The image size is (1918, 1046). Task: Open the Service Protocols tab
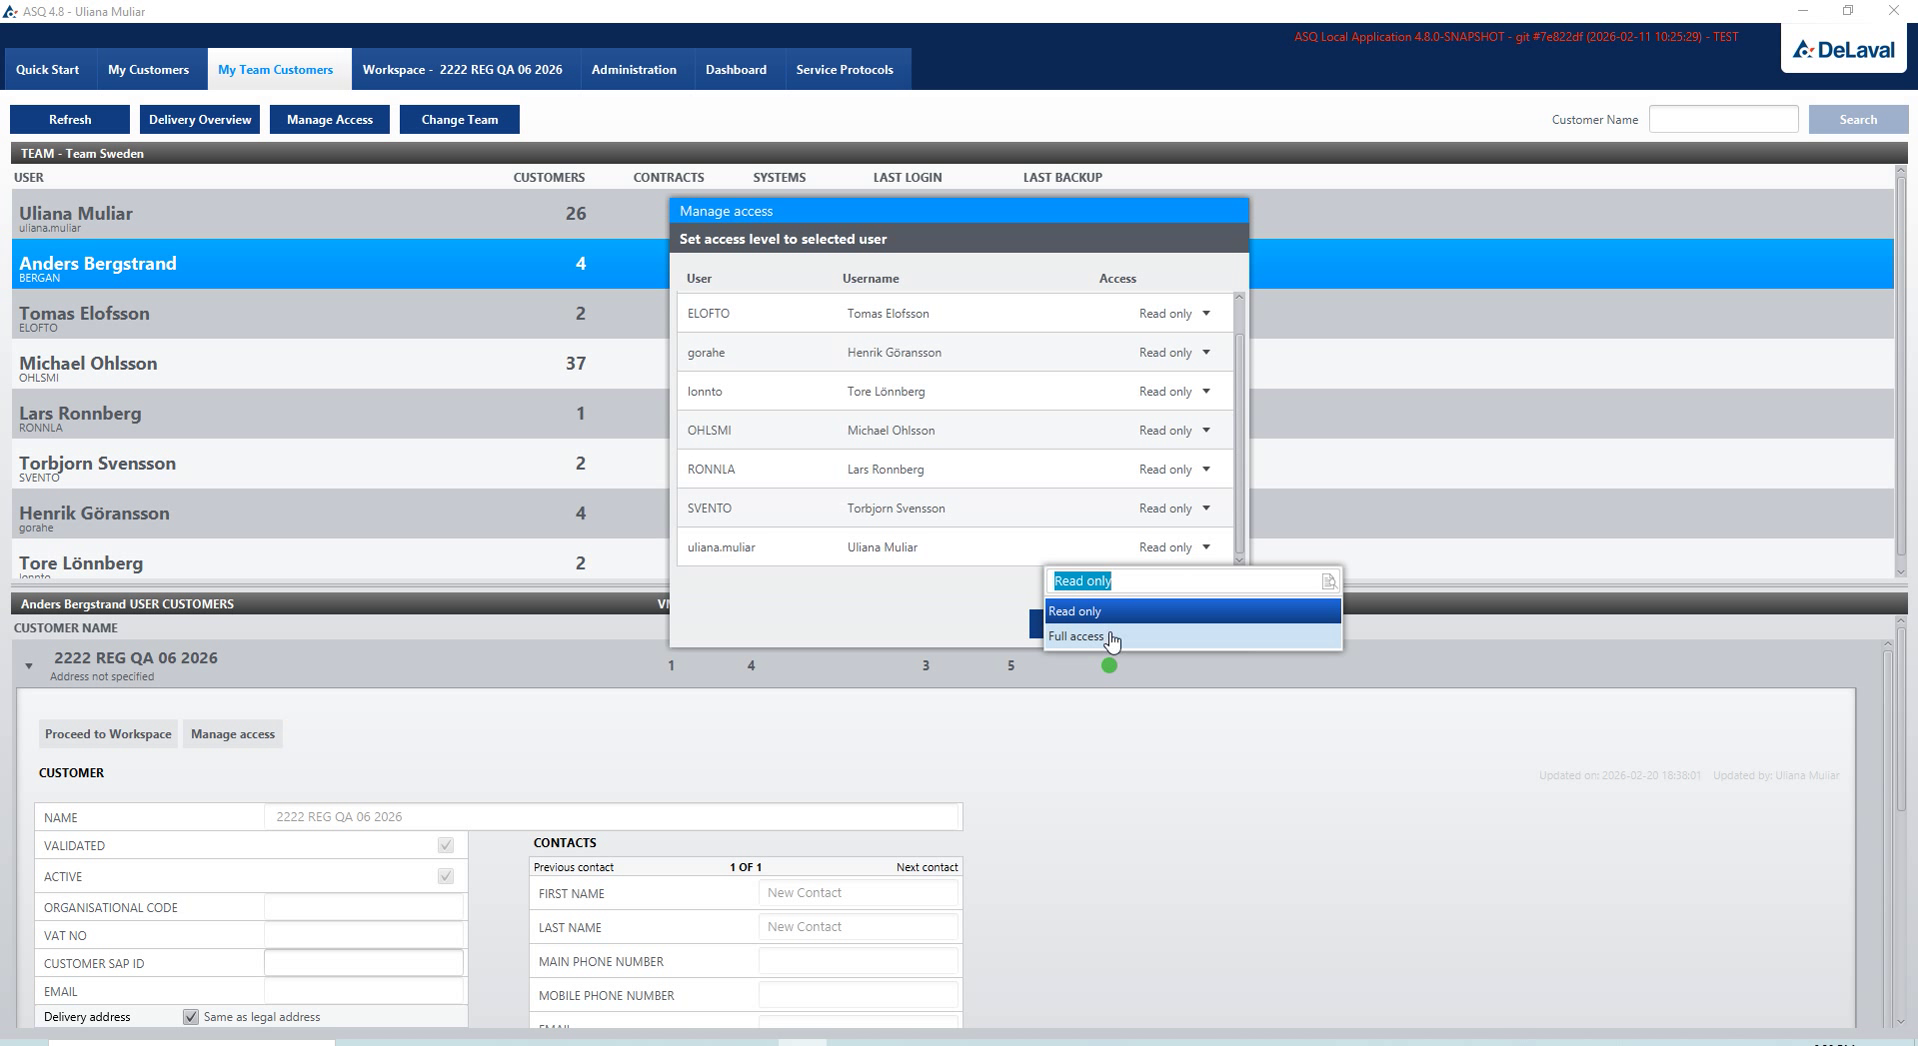tap(844, 69)
